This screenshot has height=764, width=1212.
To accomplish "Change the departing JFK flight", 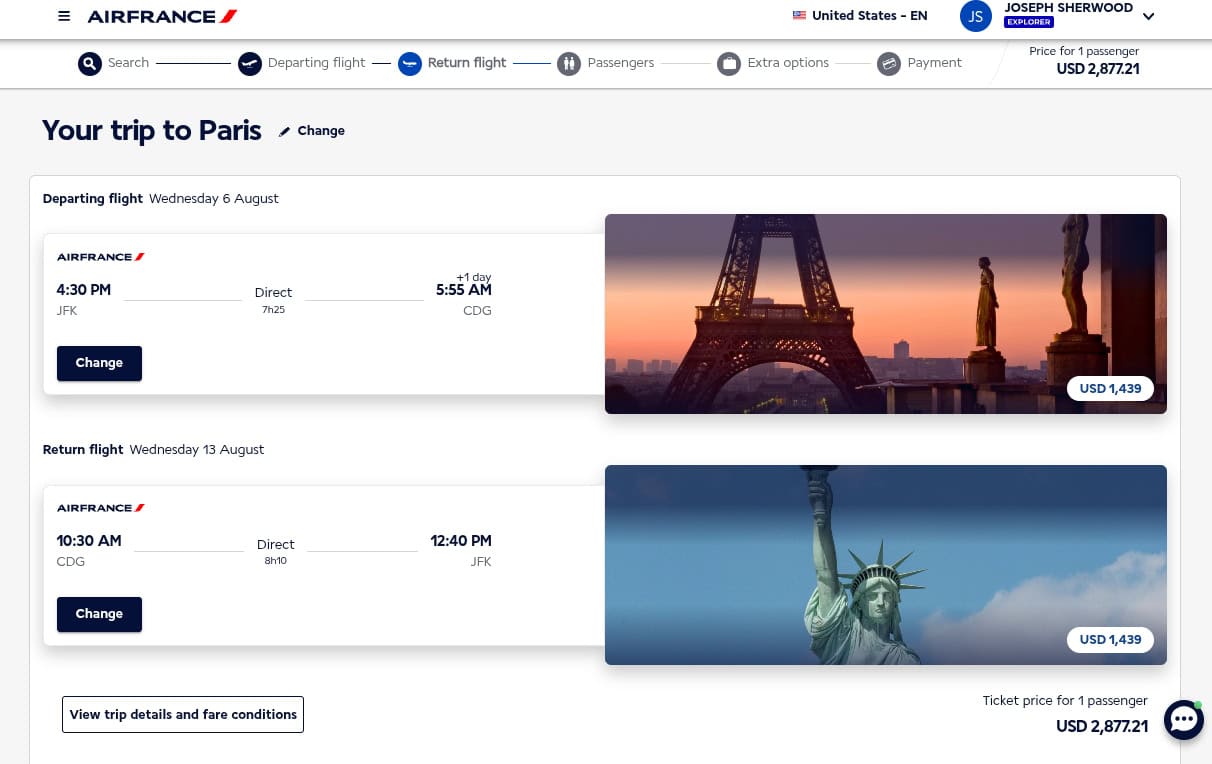I will pos(99,363).
